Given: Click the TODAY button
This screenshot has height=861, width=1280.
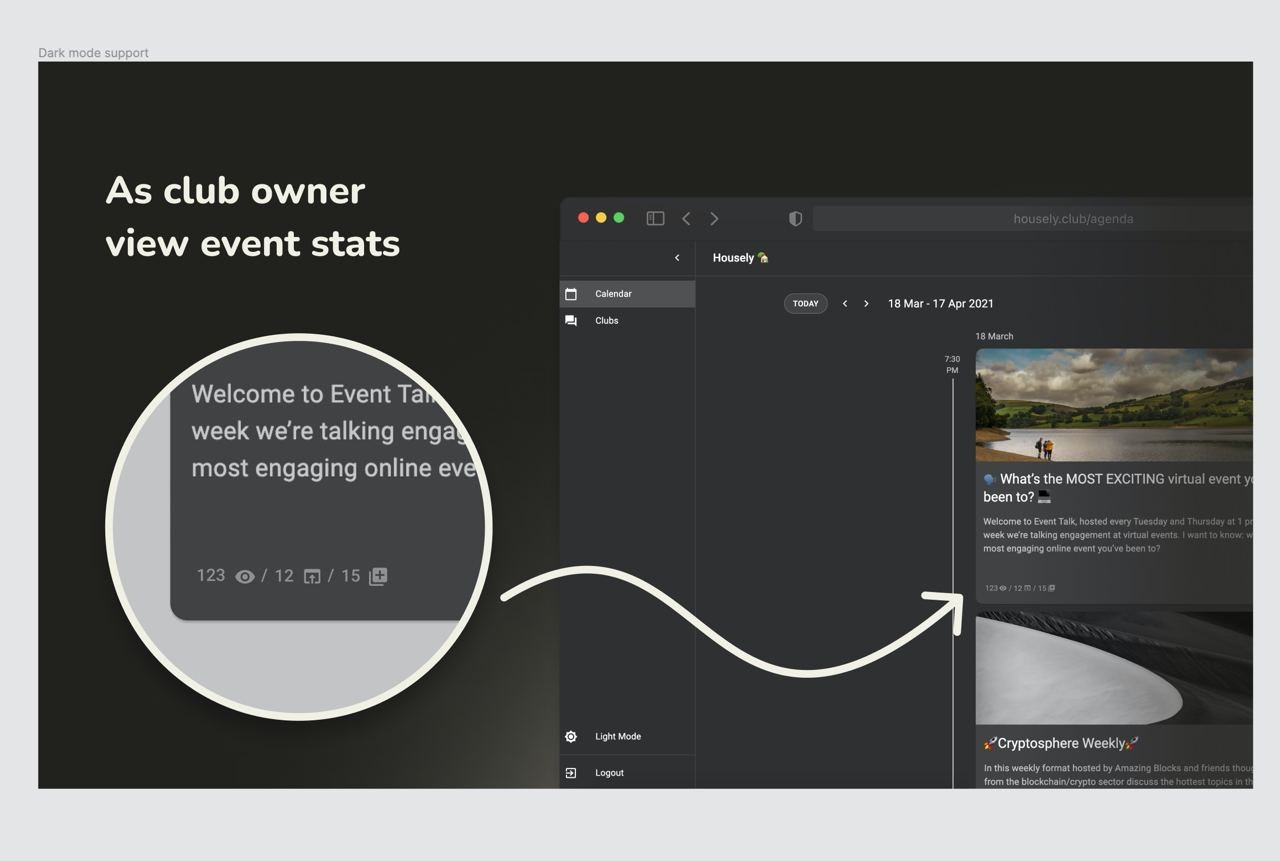Looking at the screenshot, I should [806, 304].
